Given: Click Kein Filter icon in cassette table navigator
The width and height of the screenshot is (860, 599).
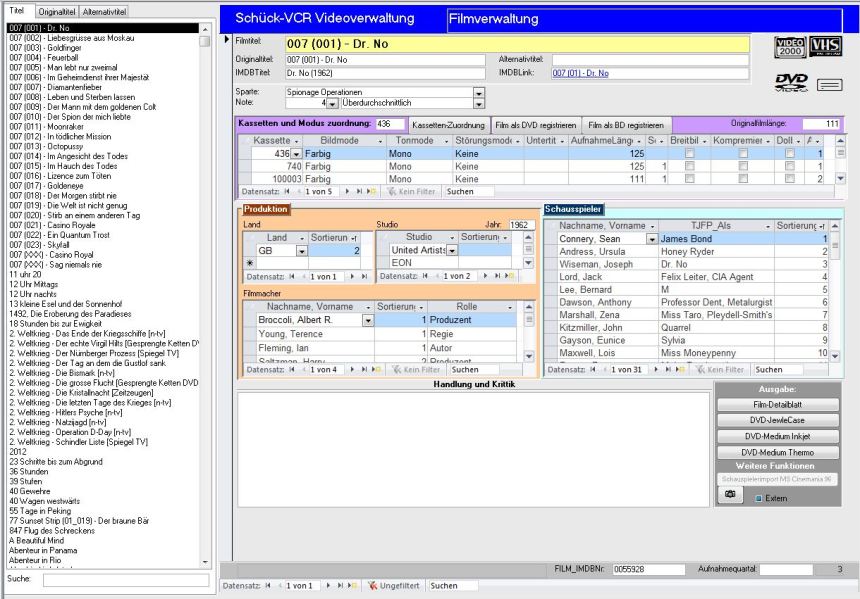Looking at the screenshot, I should click(410, 189).
